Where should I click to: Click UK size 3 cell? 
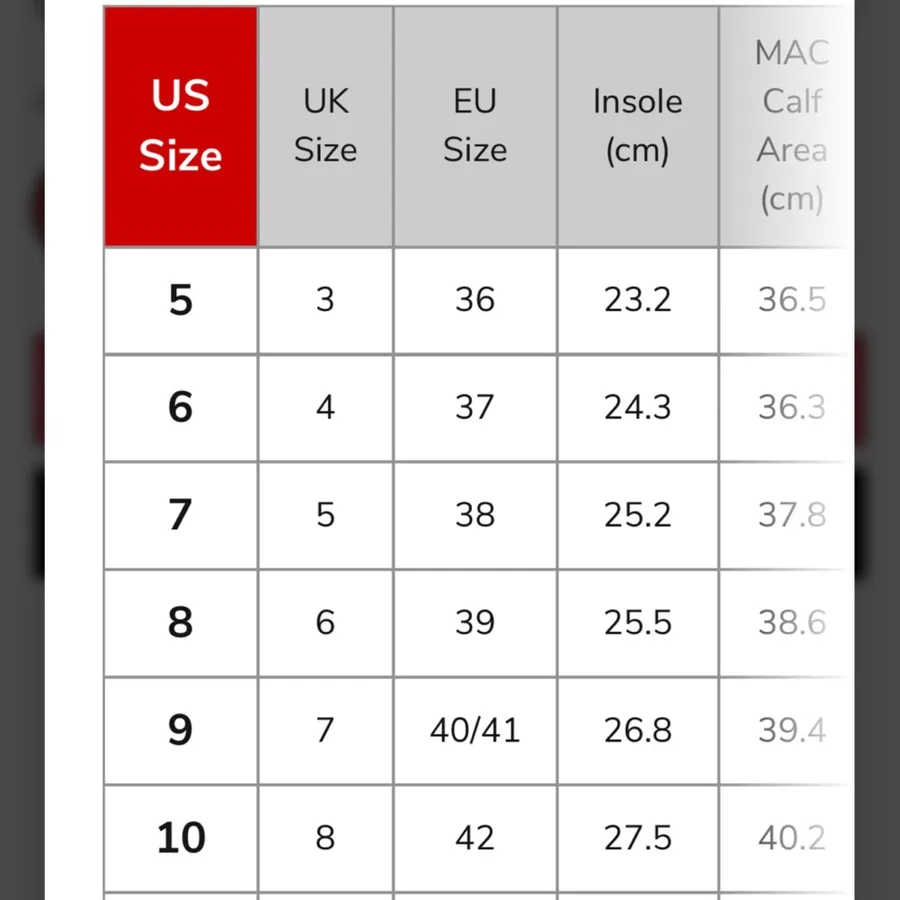325,300
